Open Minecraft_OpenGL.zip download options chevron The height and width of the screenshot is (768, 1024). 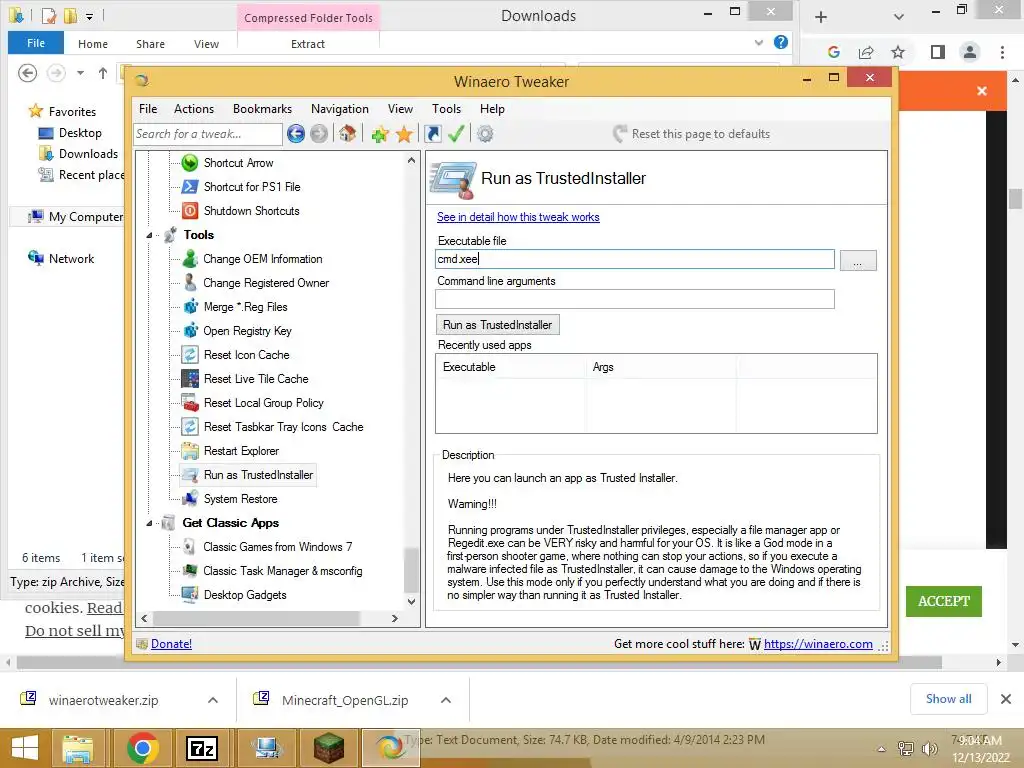tap(446, 700)
